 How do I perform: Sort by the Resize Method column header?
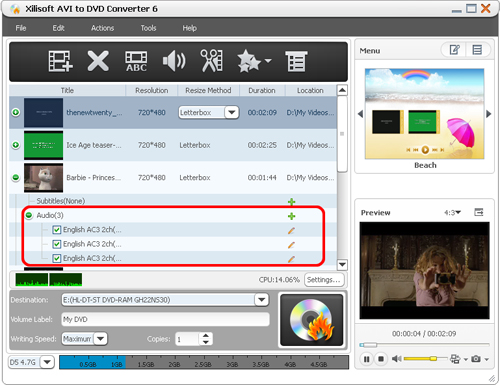point(208,90)
